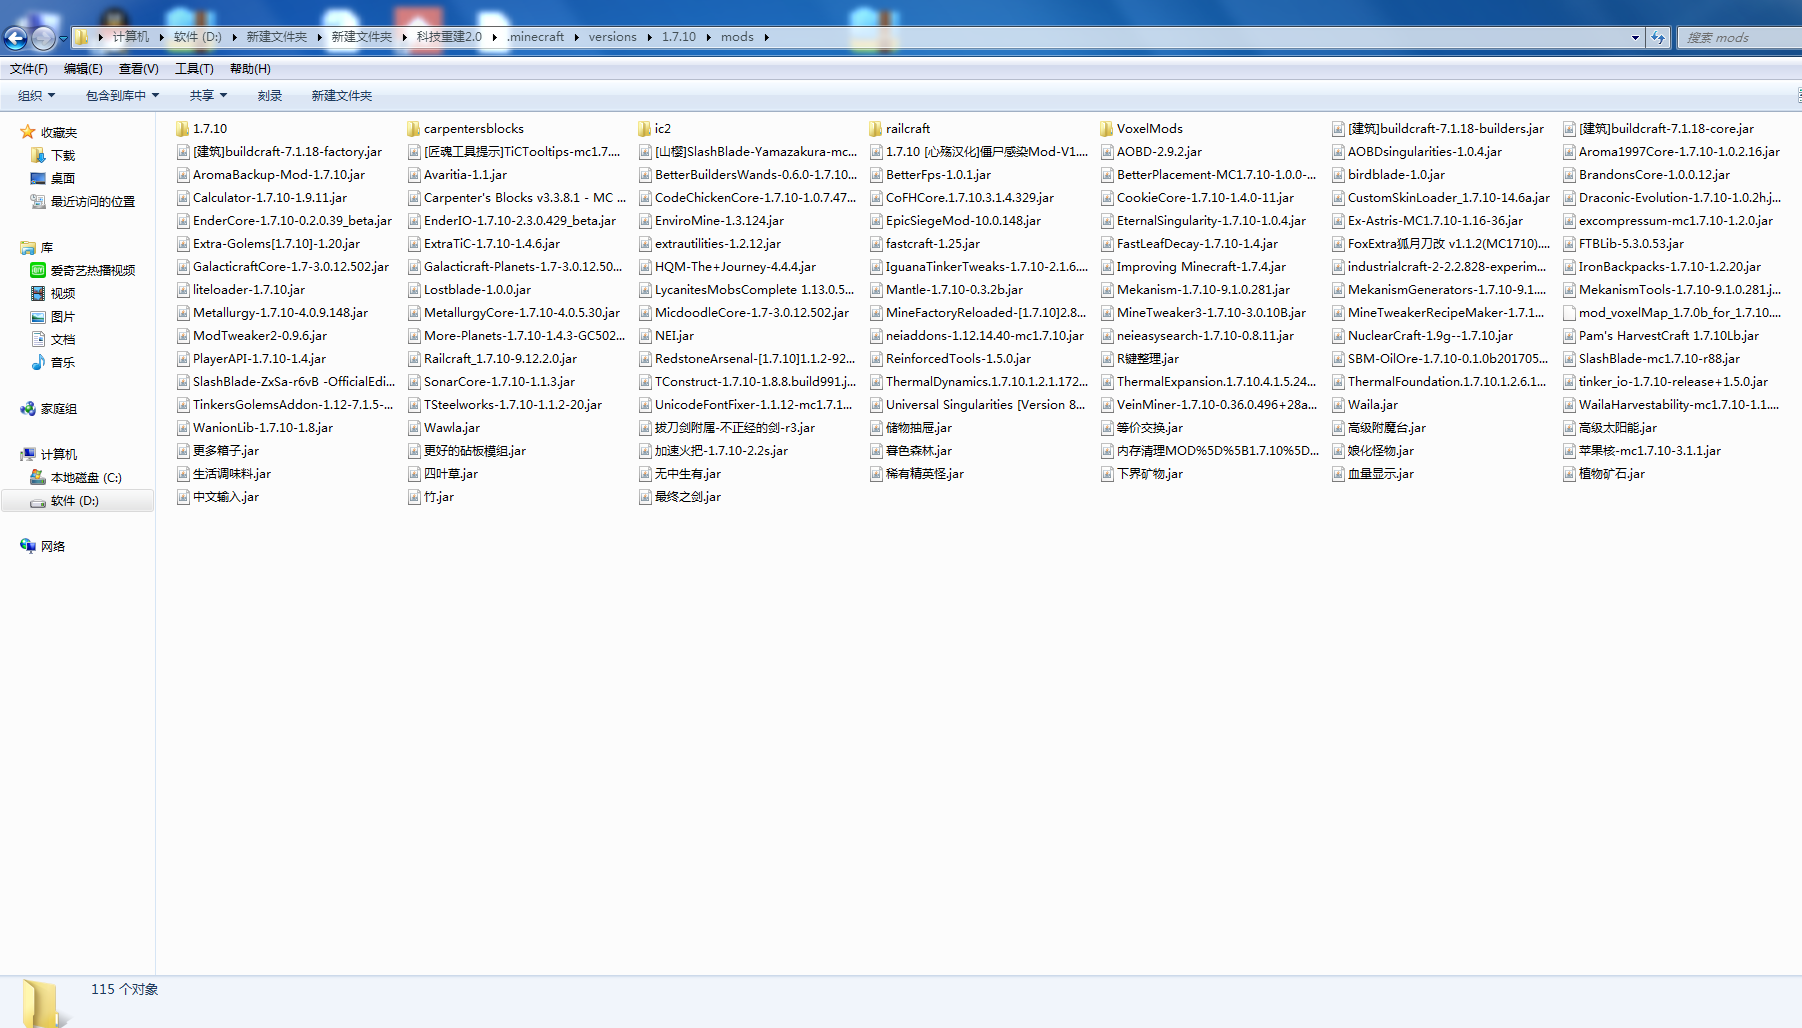This screenshot has height=1028, width=1802.
Task: Select the 计算机 computer icon in sidebar
Action: 28,454
